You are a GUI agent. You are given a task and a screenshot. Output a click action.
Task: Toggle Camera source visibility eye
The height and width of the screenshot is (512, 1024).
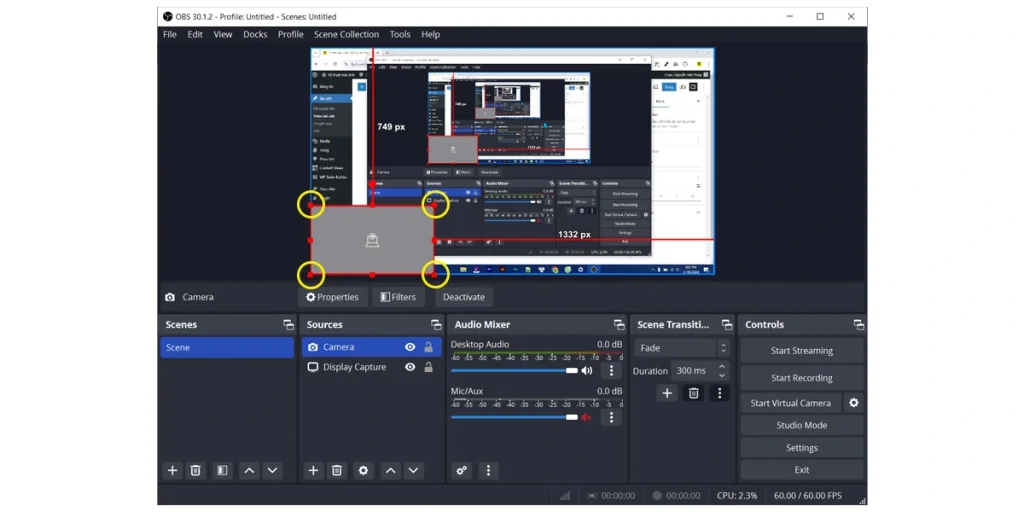410,347
